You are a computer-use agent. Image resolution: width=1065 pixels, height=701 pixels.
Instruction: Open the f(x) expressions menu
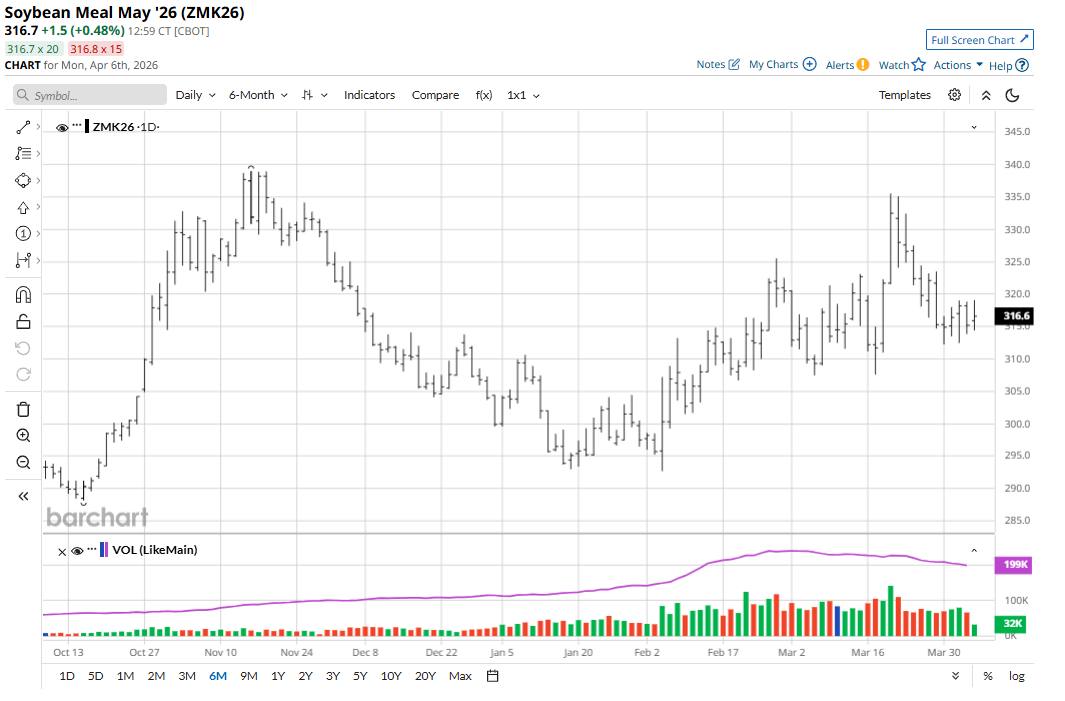pyautogui.click(x=484, y=95)
